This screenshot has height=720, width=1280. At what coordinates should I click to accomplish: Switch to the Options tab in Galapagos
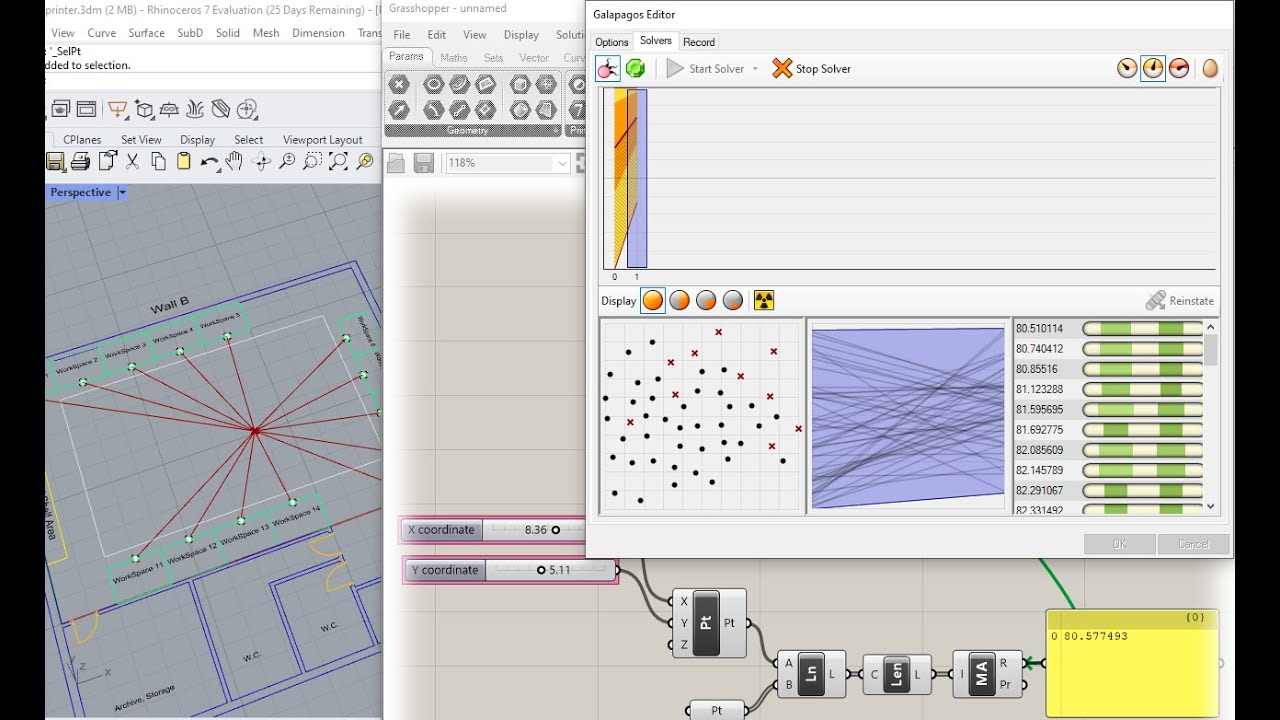612,42
